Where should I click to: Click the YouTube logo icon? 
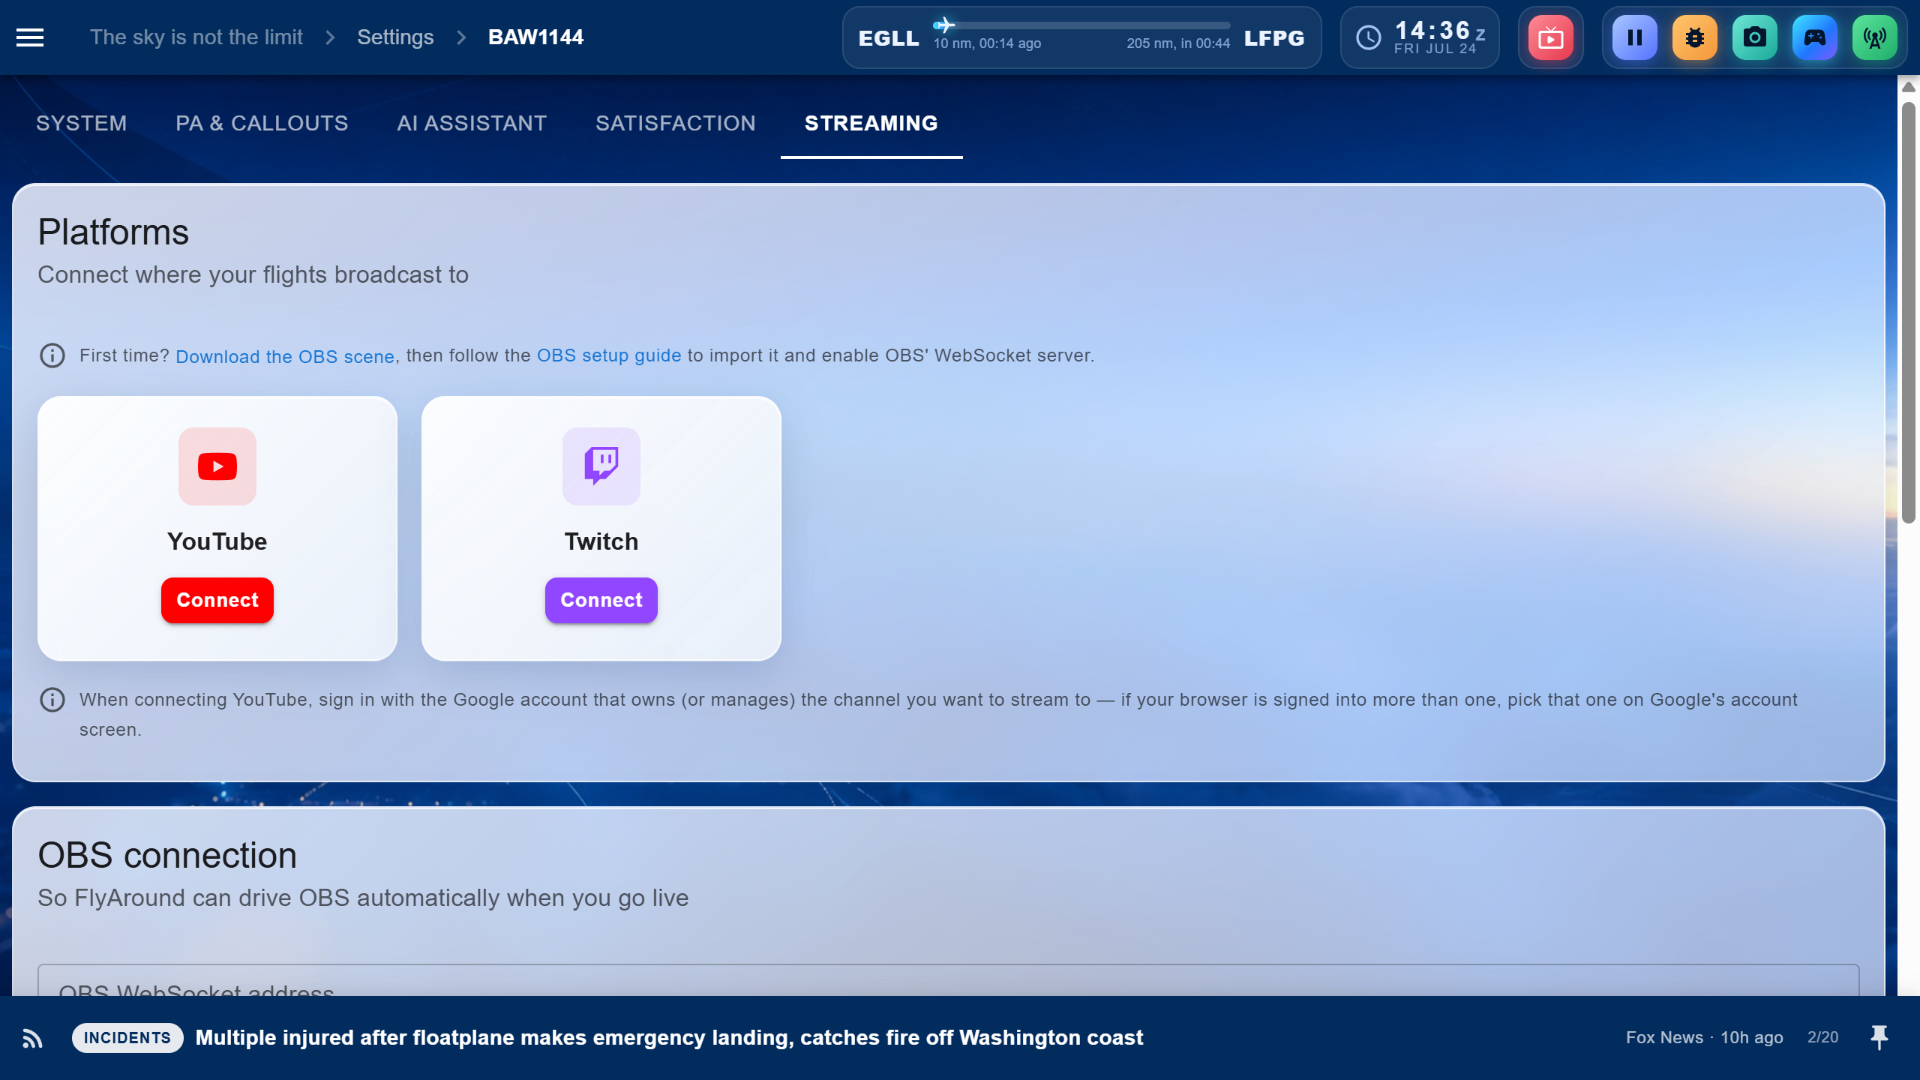(217, 466)
